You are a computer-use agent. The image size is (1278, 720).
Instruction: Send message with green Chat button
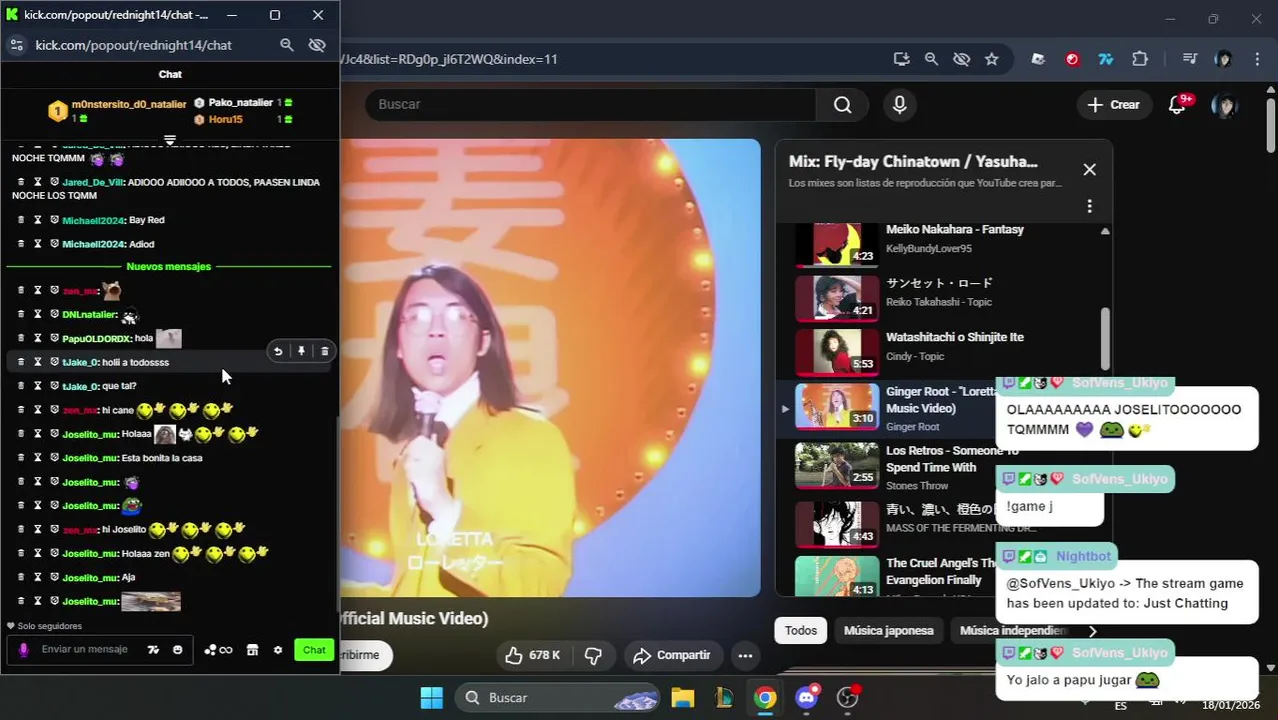(x=314, y=650)
